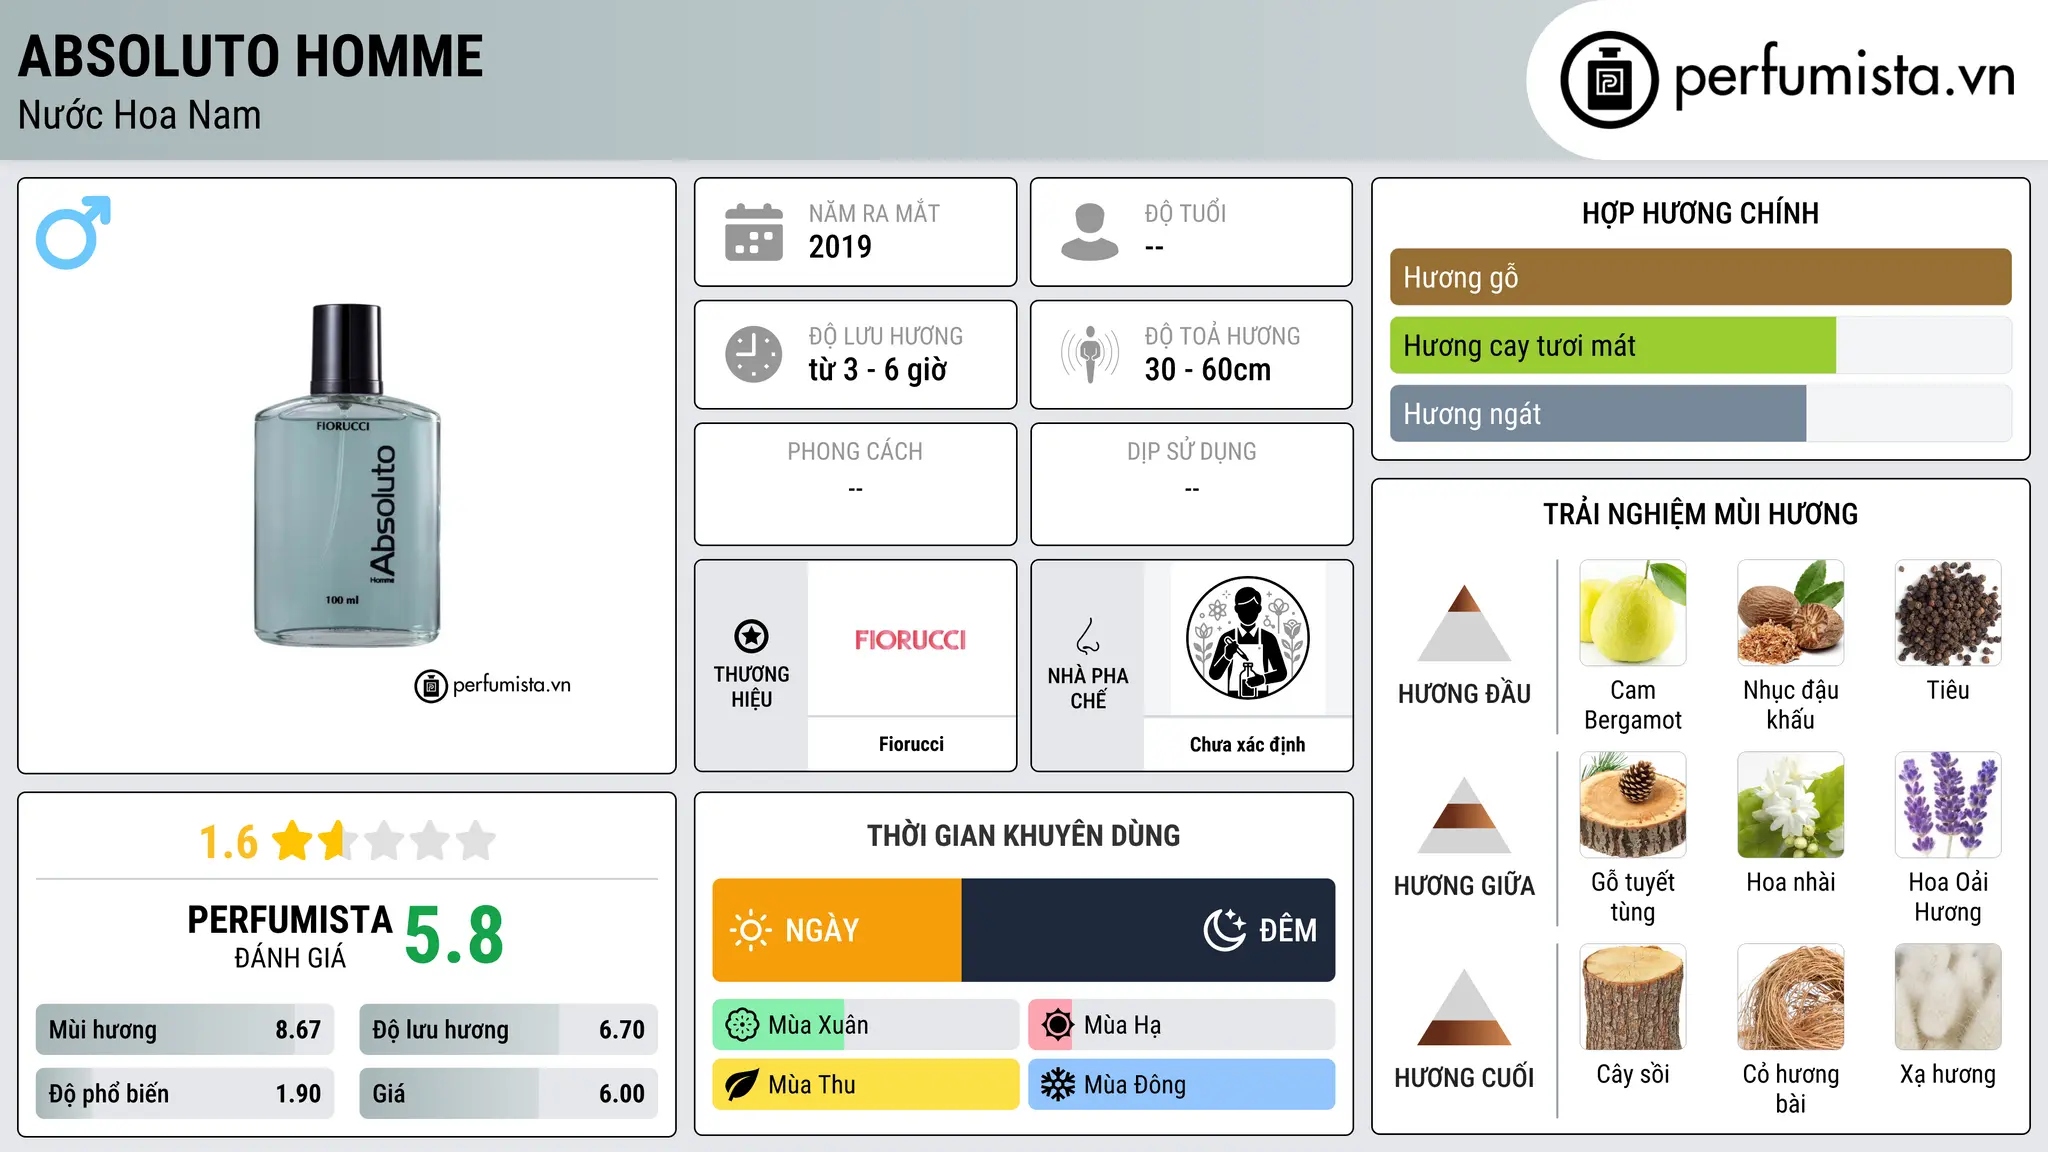Screen dimensions: 2048x1152
Task: Click the Hương gỗ accord bar
Action: (1701, 277)
